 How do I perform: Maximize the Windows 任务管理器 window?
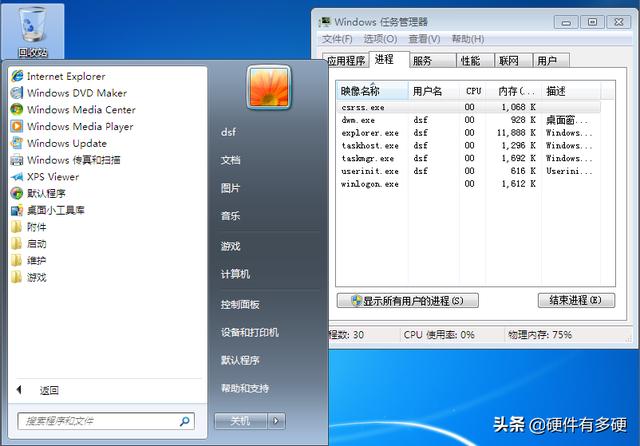pos(592,22)
